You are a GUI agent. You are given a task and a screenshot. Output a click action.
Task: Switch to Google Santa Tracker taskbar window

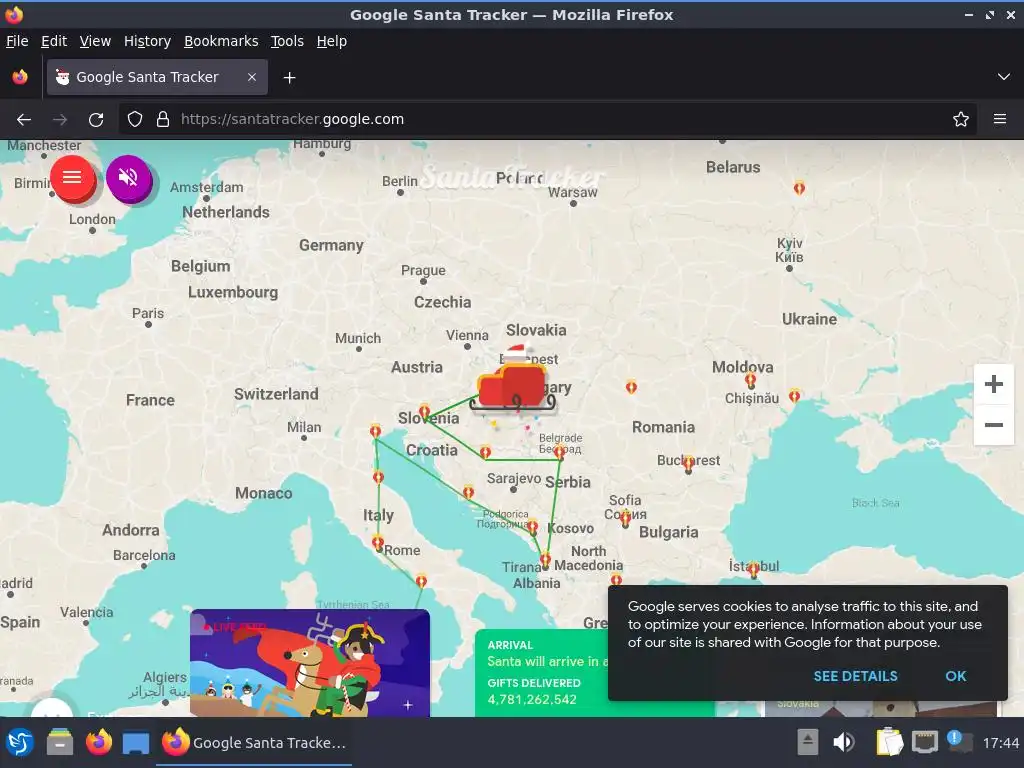pyautogui.click(x=254, y=743)
